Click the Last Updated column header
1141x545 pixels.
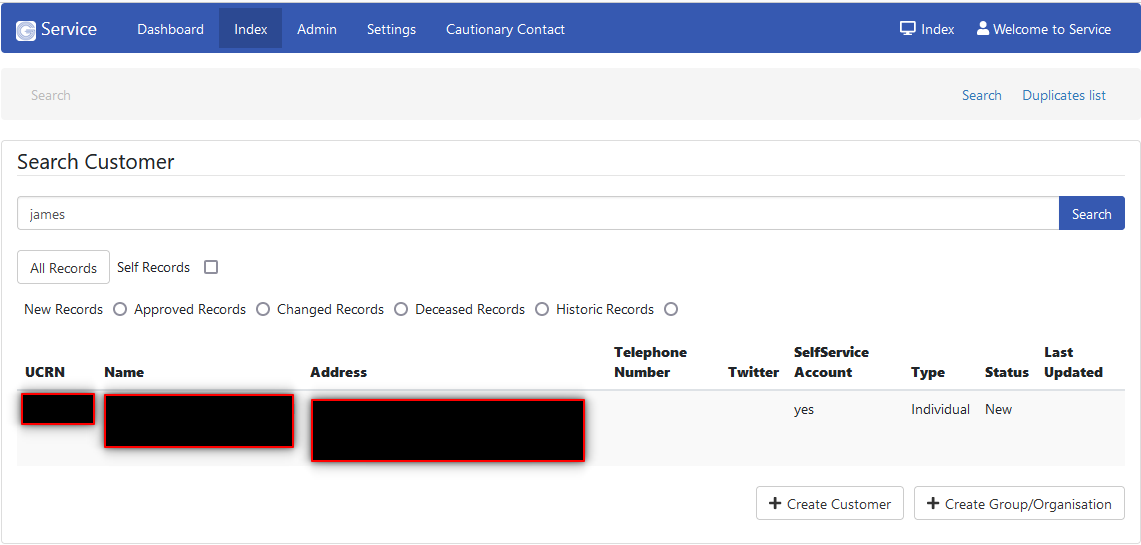coord(1073,362)
